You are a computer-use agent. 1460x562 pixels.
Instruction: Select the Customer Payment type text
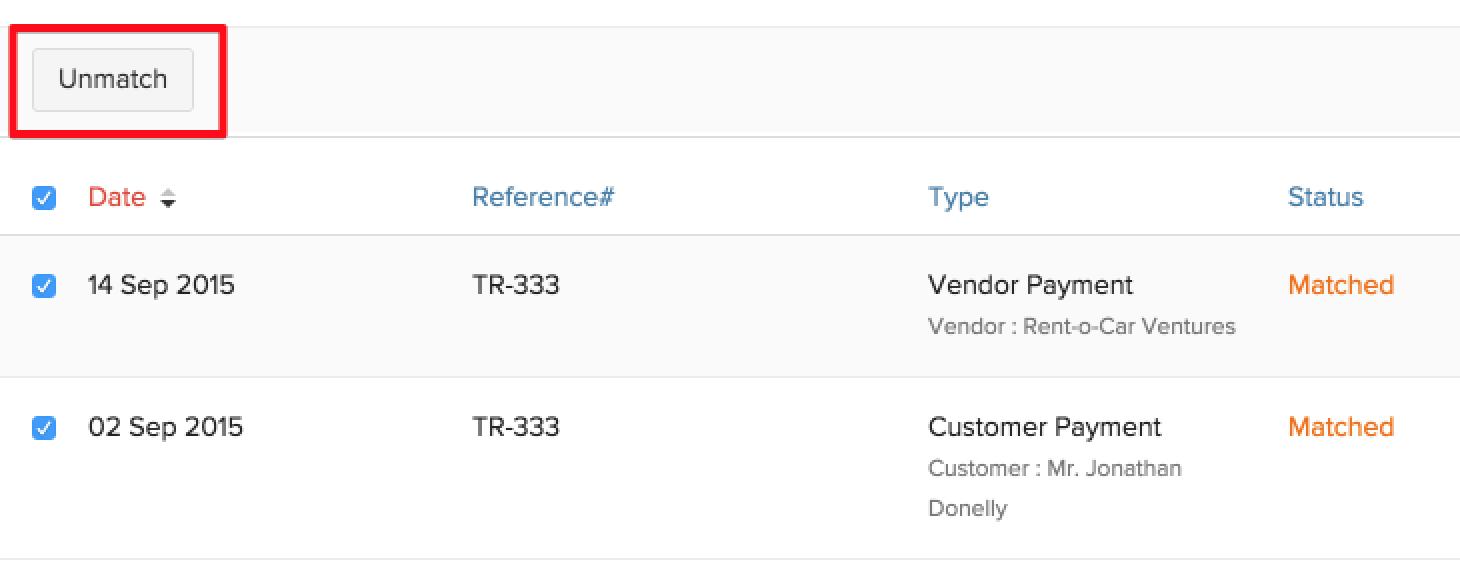1044,427
